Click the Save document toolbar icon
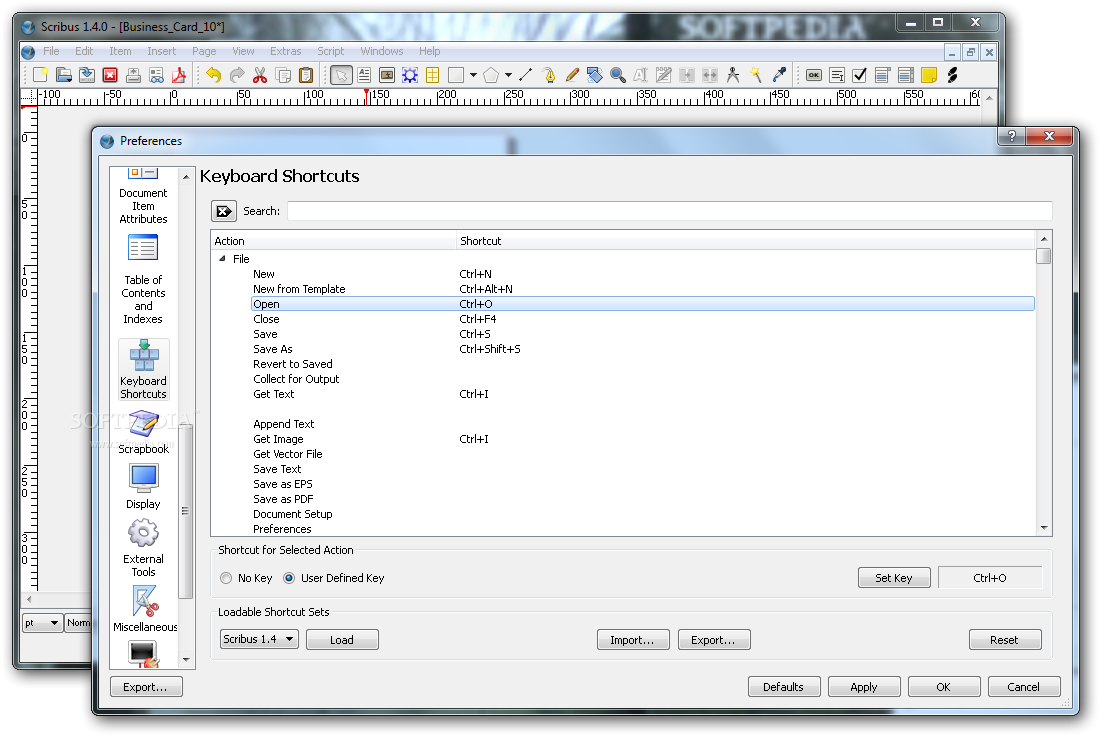Image resolution: width=1100 pixels, height=736 pixels. [x=87, y=74]
